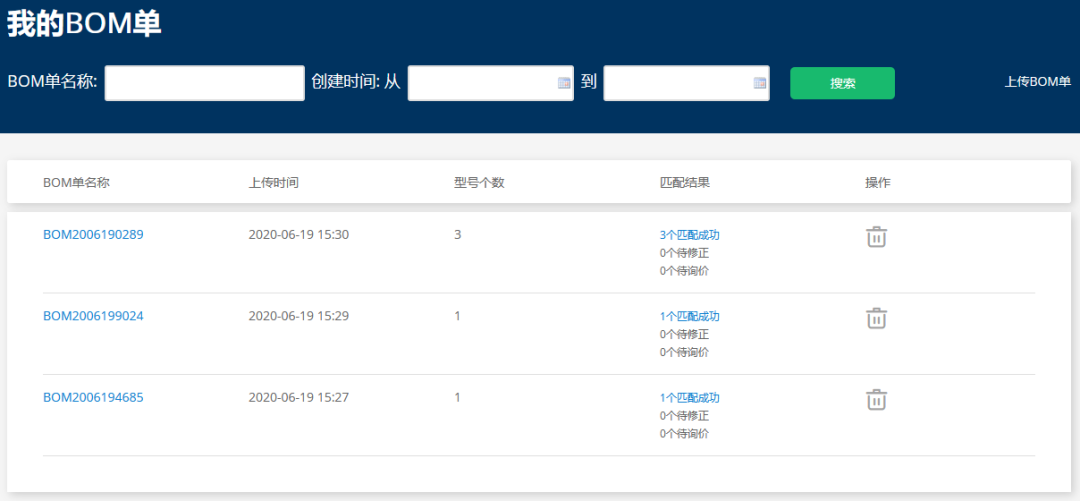Viewport: 1080px width, 501px height.
Task: Select the 型号个数 column header
Action: [x=479, y=183]
